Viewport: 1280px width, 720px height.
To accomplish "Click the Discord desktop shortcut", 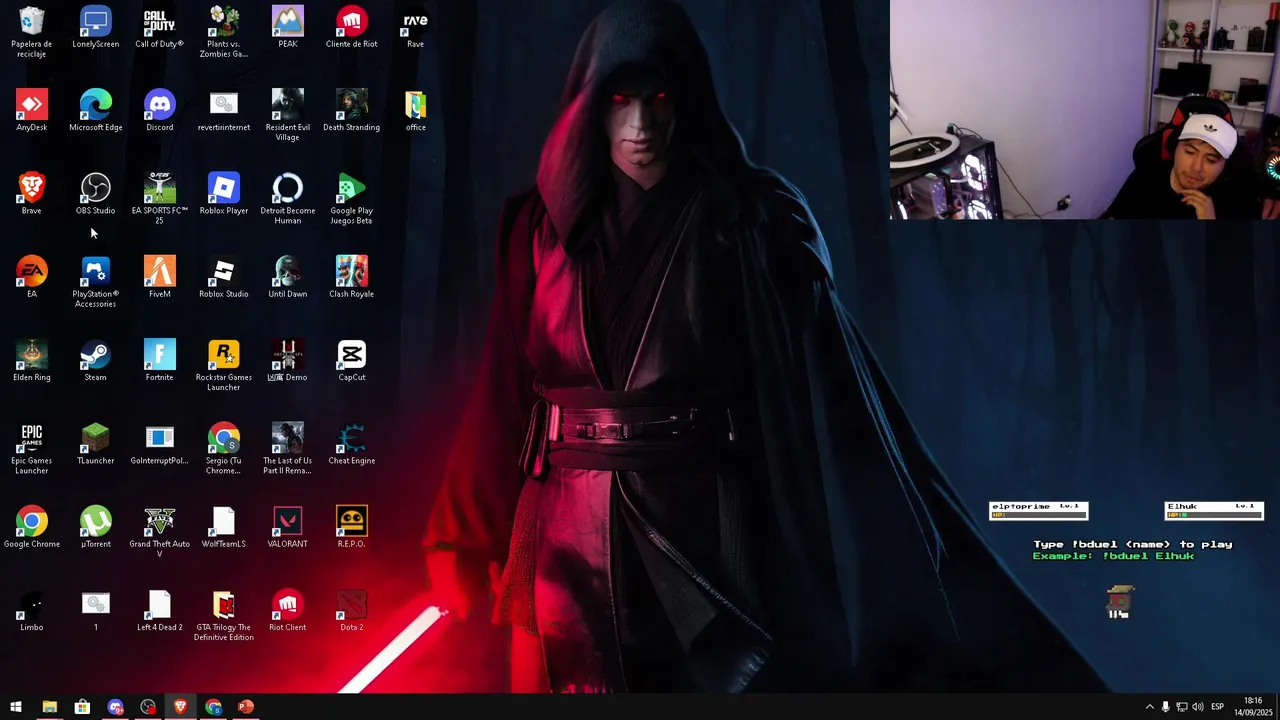I will [x=160, y=111].
